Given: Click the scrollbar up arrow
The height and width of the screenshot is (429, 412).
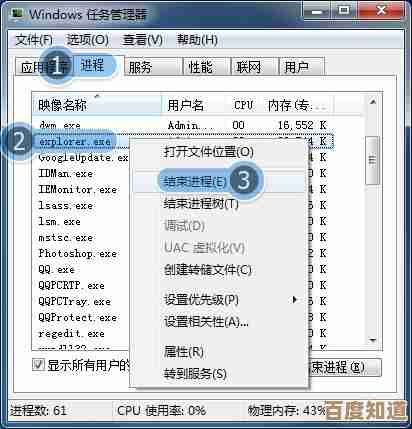Looking at the screenshot, I should [373, 101].
